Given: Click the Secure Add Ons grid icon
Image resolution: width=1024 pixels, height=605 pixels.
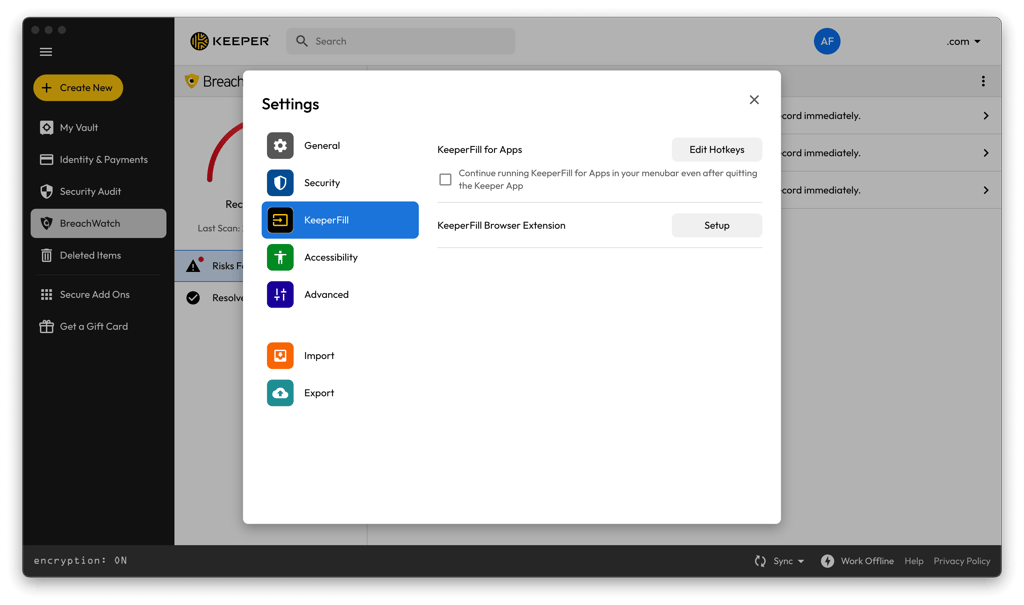Looking at the screenshot, I should pos(46,295).
